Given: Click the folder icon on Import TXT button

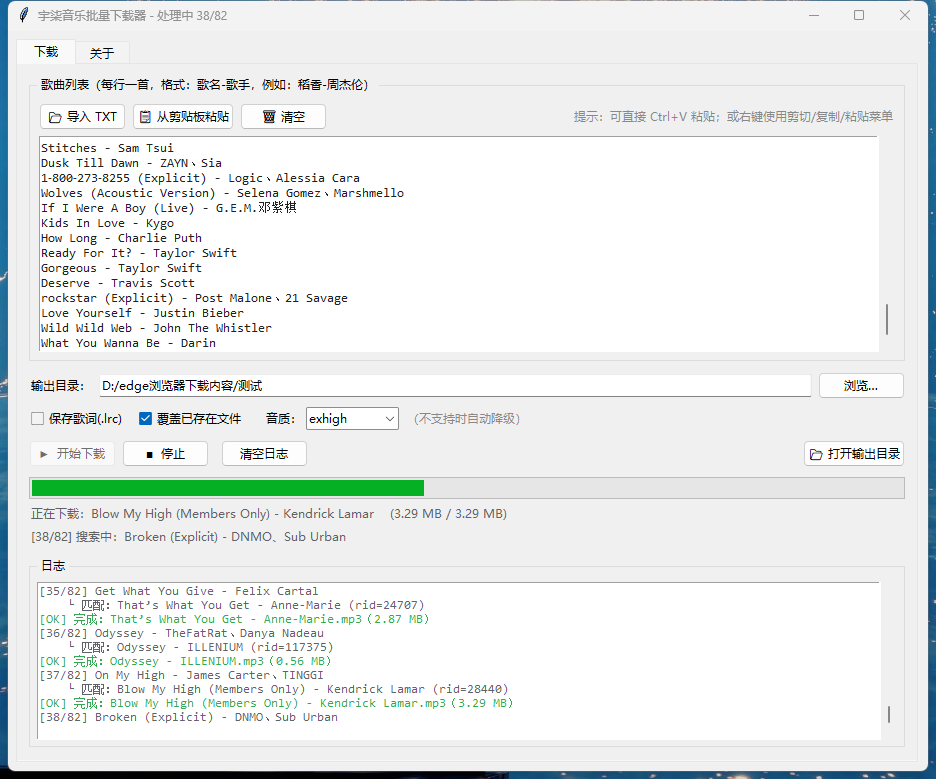Looking at the screenshot, I should pos(55,117).
